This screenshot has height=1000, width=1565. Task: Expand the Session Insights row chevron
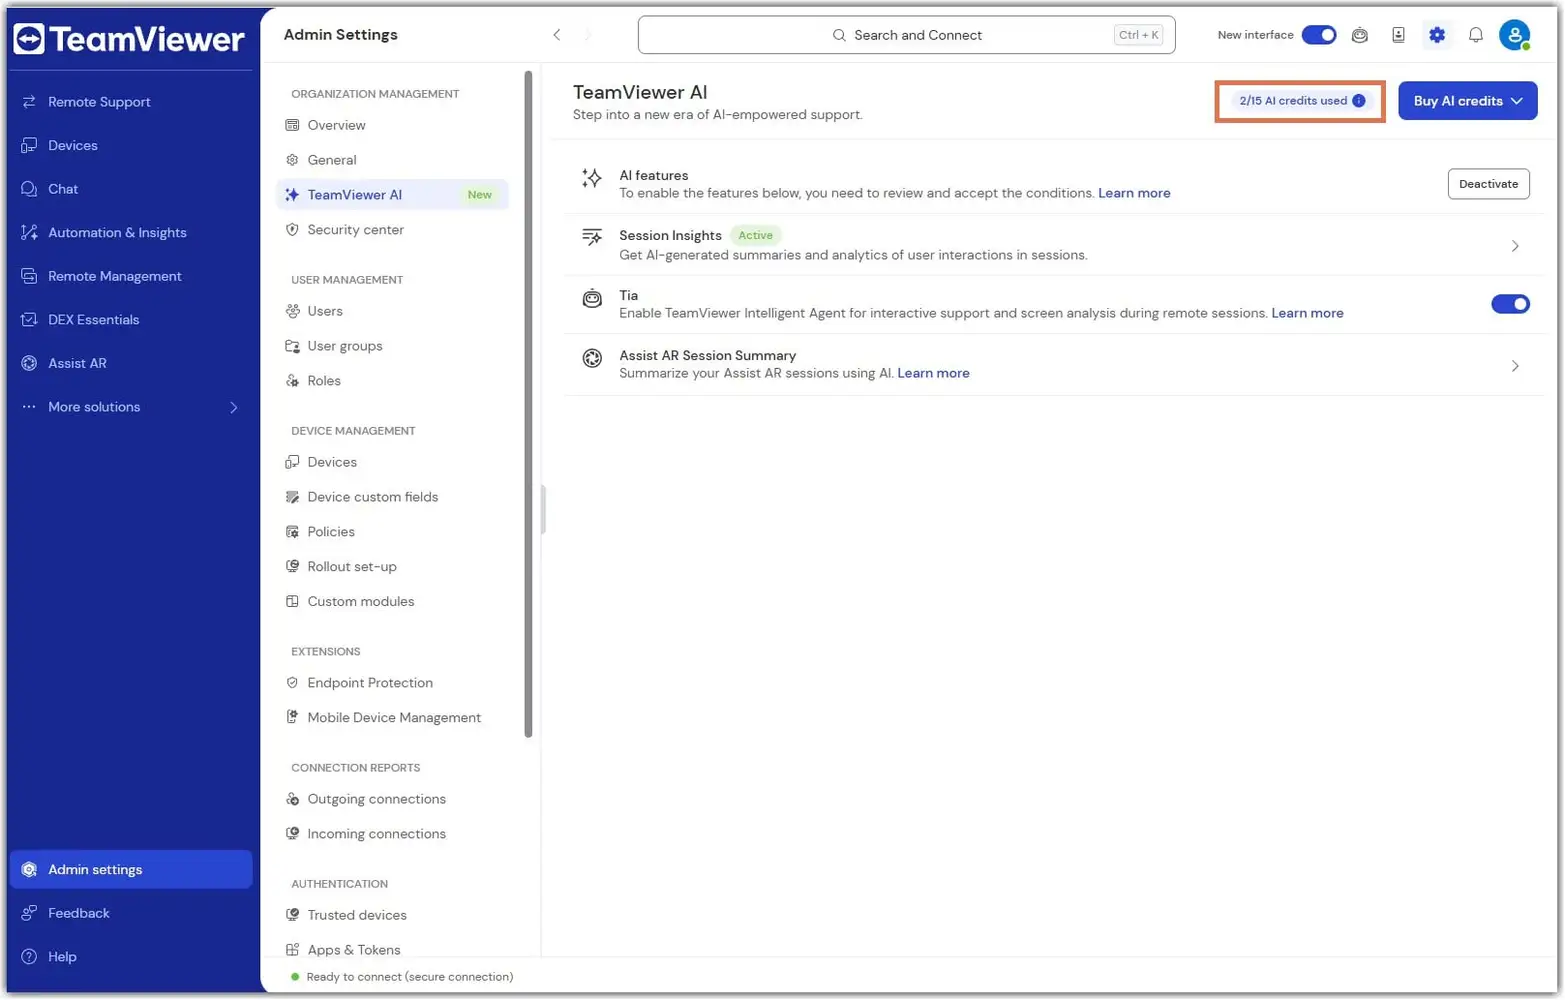point(1515,246)
